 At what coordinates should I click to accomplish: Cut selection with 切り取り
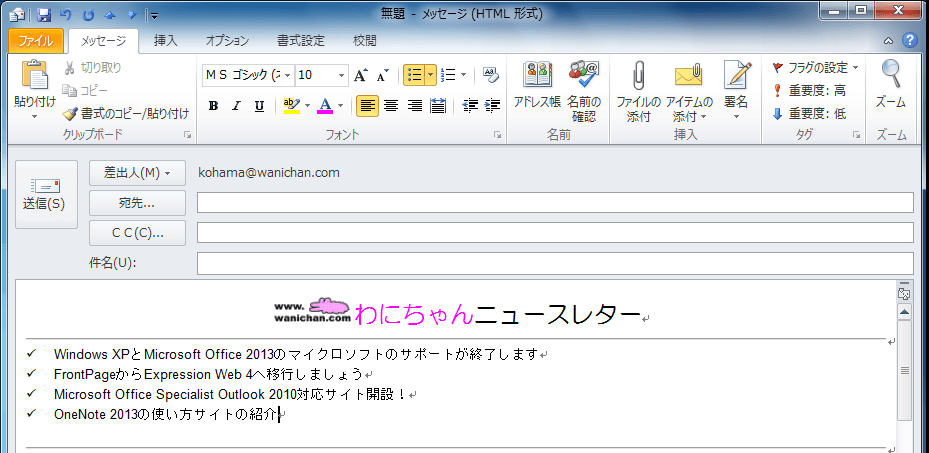coord(92,68)
